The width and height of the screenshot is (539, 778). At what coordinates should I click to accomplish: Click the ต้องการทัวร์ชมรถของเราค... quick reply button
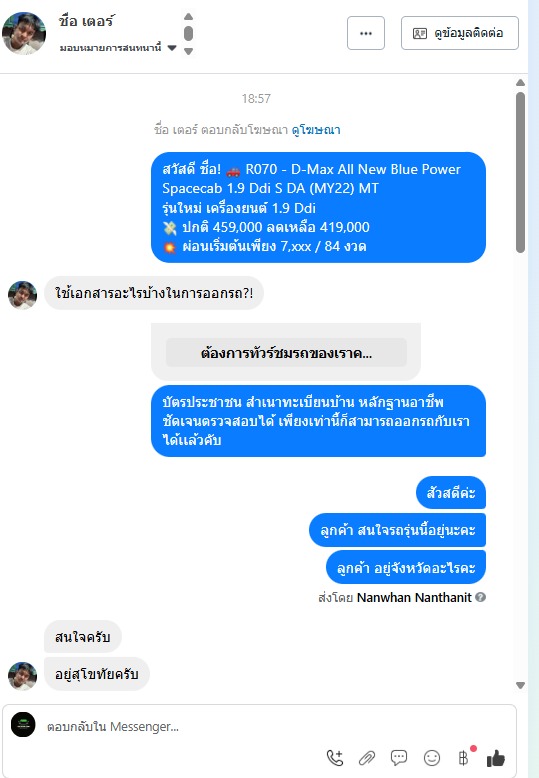click(286, 353)
